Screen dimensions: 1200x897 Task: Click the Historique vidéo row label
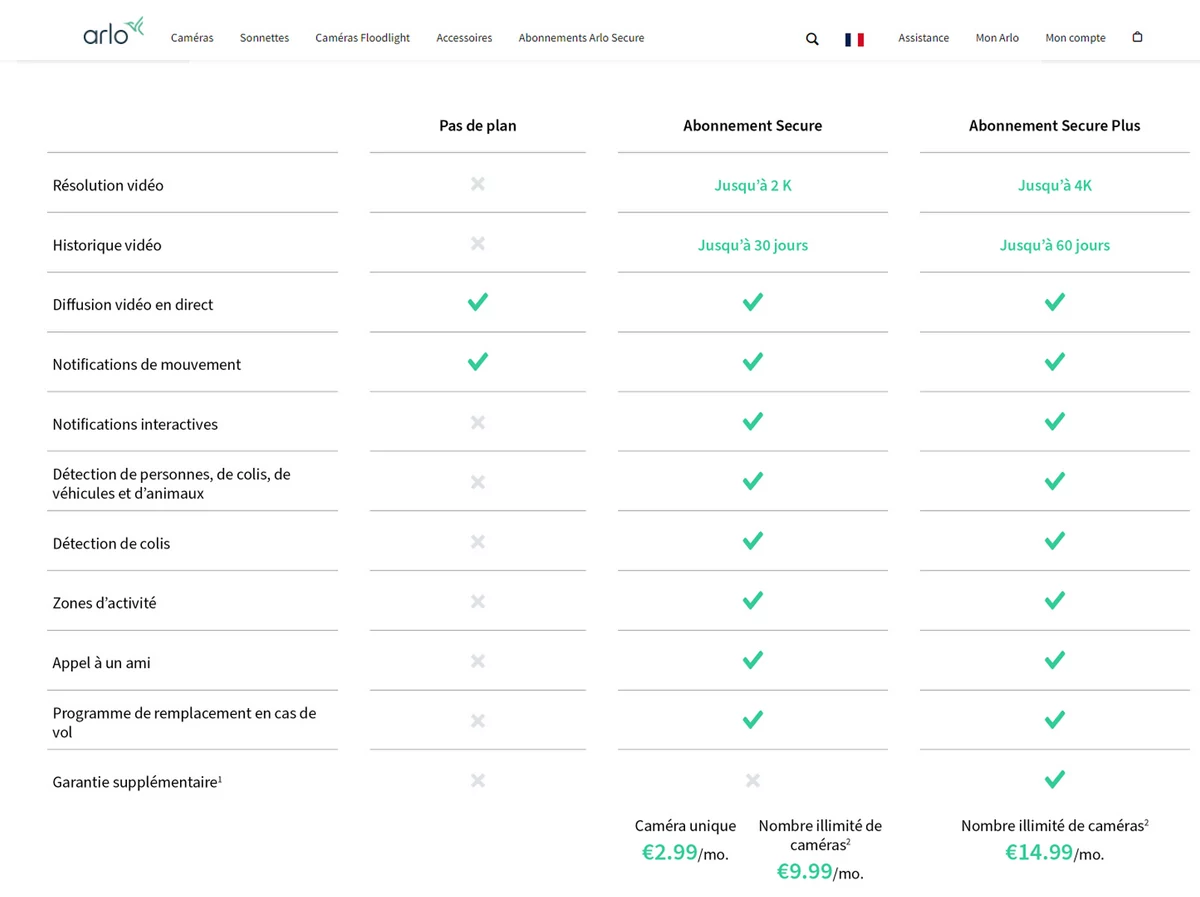[x=107, y=245]
